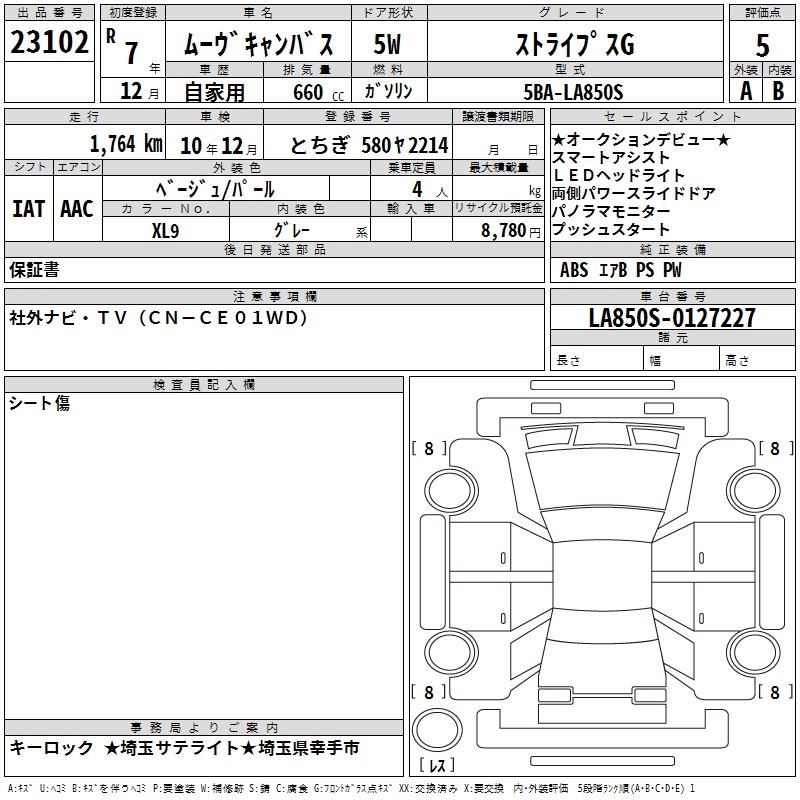Image resolution: width=800 pixels, height=800 pixels.
Task: Select chassis number LA850S-0127227
Action: click(x=672, y=319)
